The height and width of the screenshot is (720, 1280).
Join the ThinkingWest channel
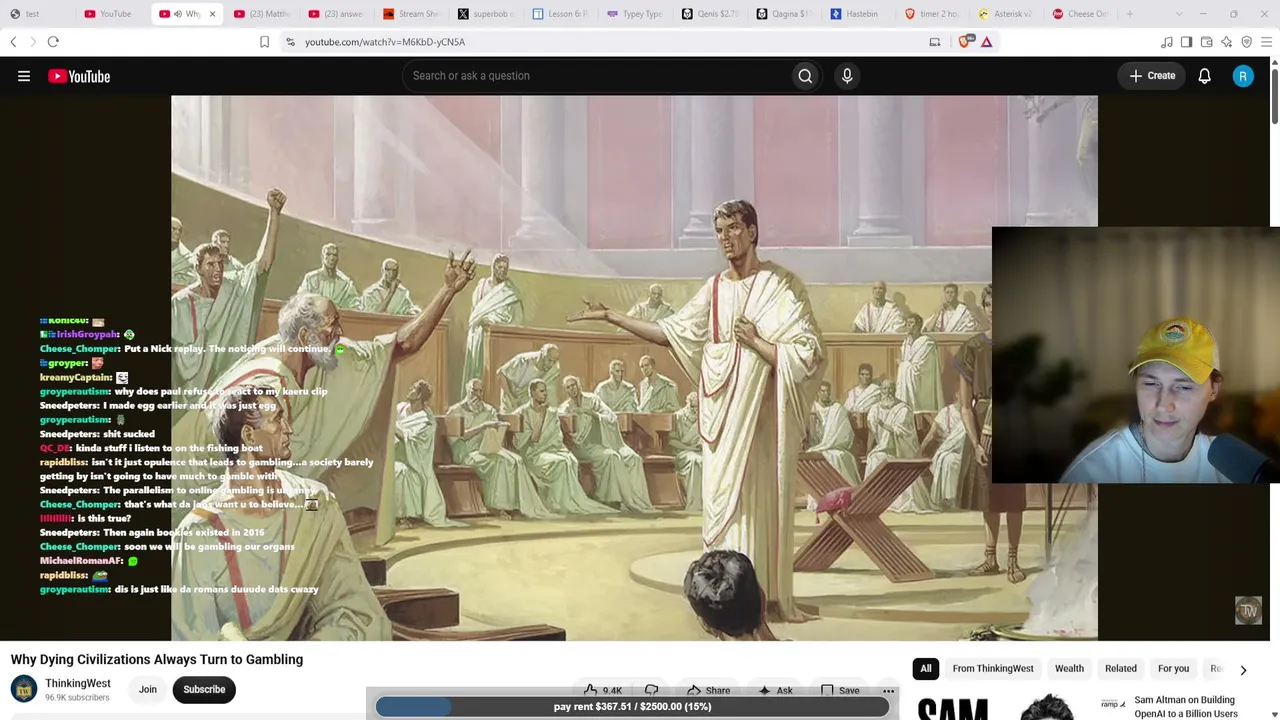[147, 689]
